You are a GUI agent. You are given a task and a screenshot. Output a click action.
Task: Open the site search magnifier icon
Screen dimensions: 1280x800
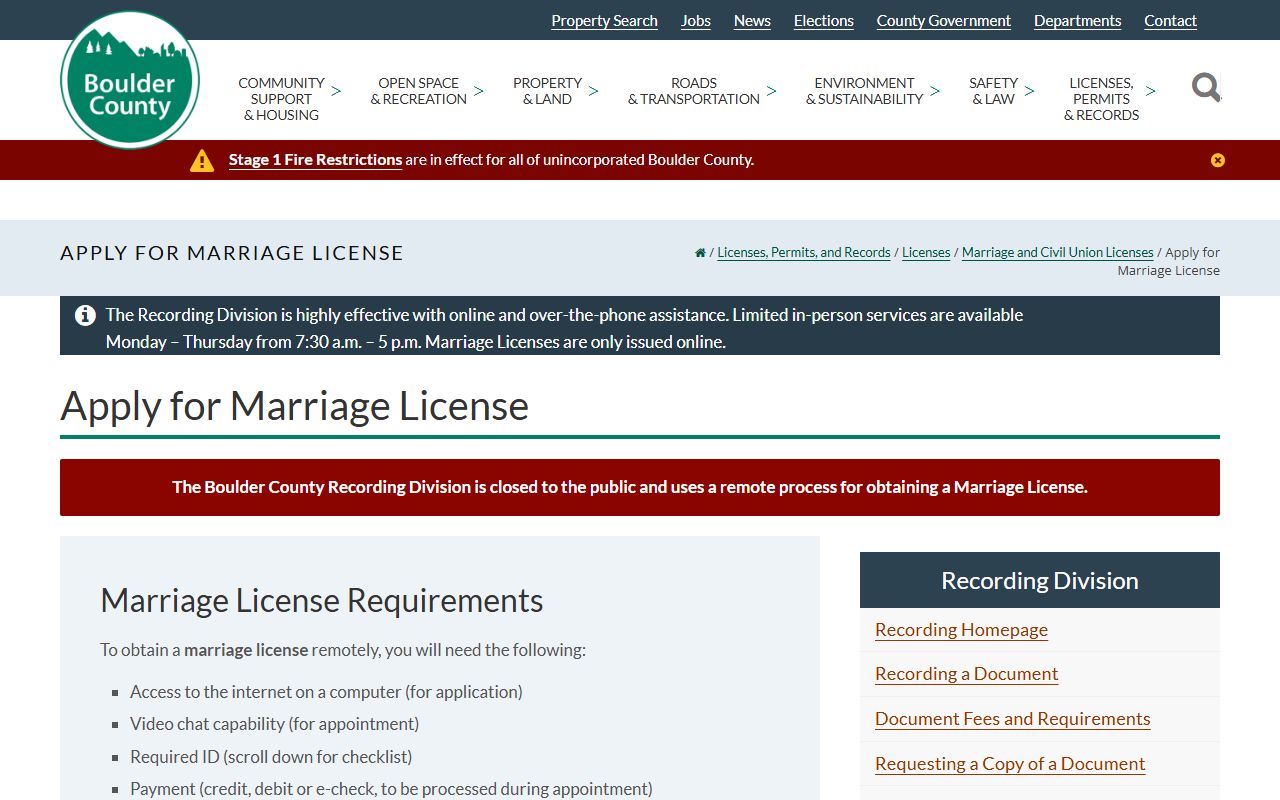point(1206,88)
